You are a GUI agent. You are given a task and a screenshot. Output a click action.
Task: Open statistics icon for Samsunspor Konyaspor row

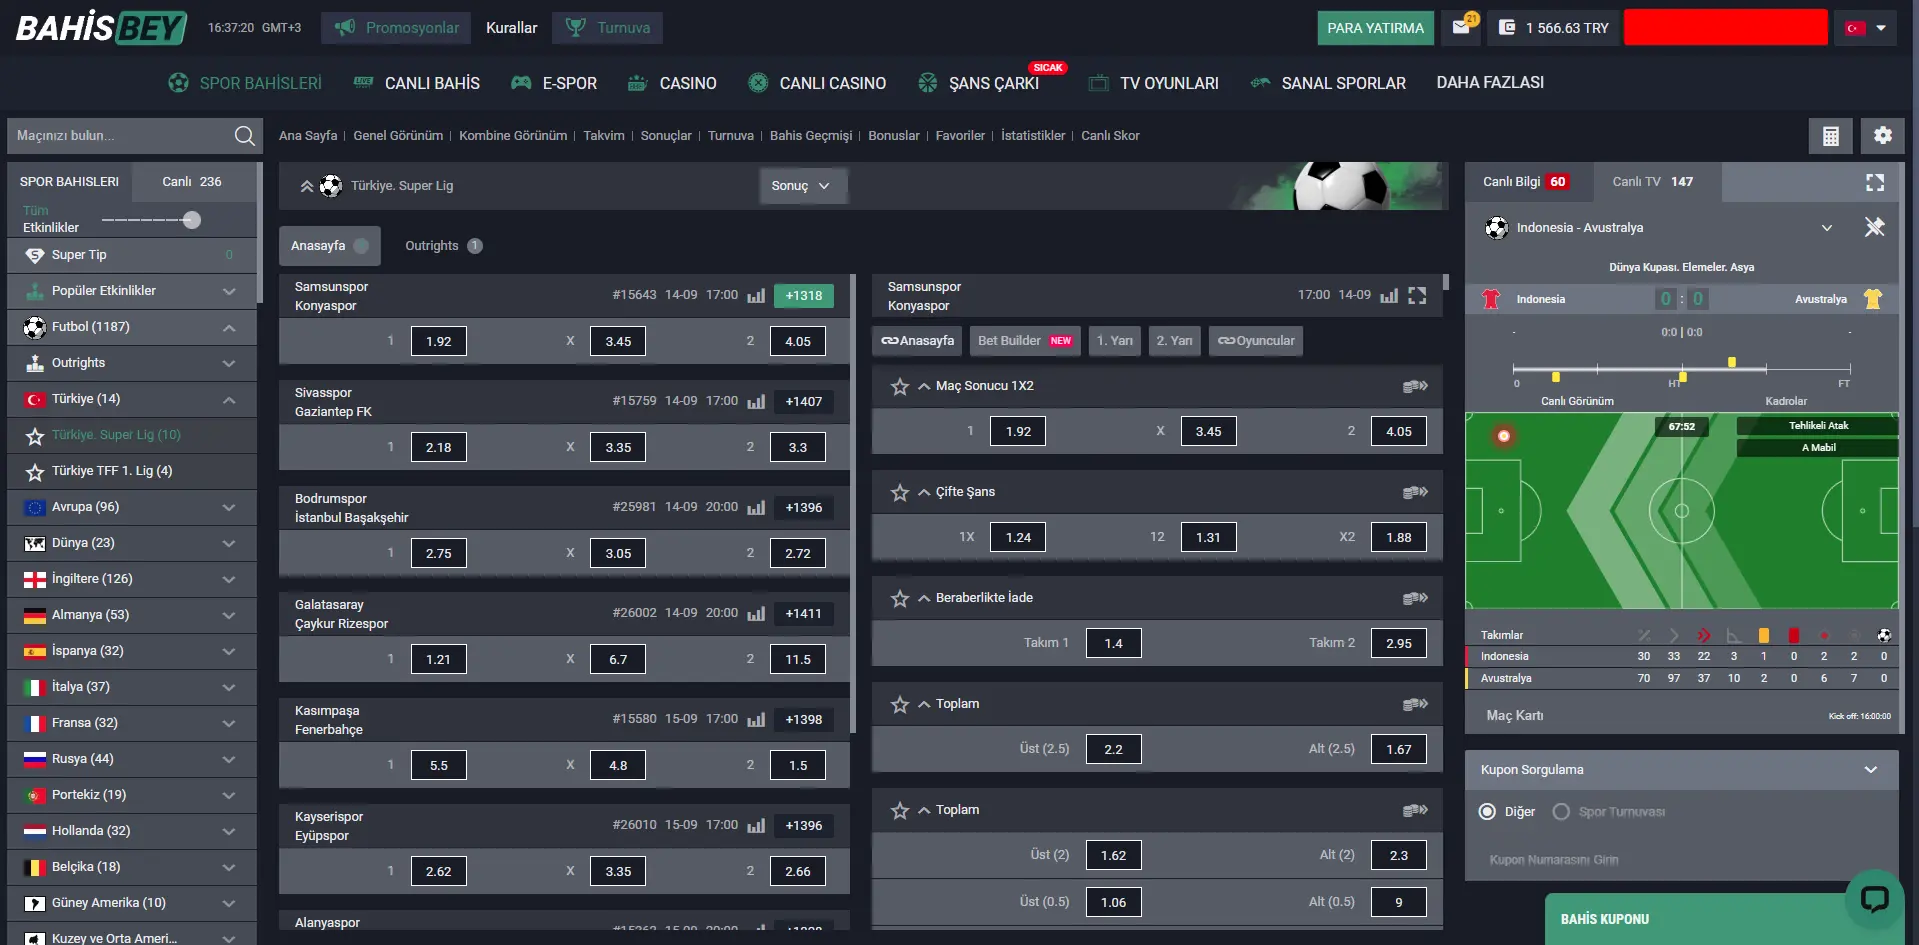[756, 295]
